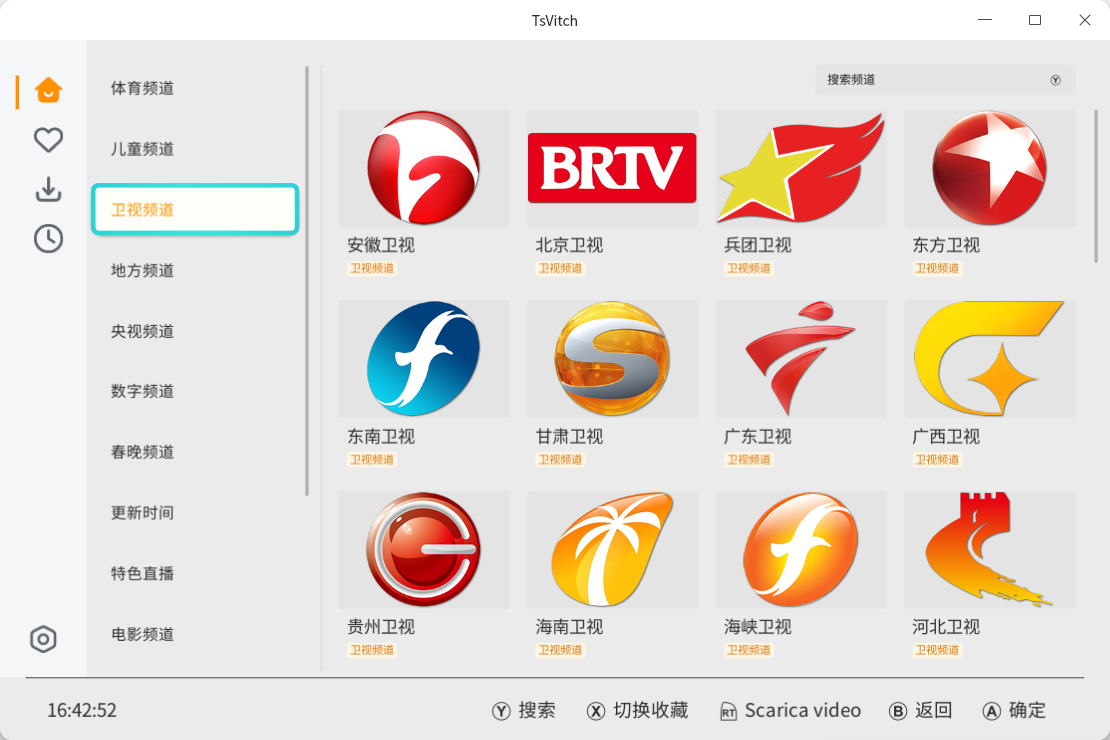The height and width of the screenshot is (740, 1110).
Task: Open history using the clock icon
Action: pyautogui.click(x=47, y=239)
